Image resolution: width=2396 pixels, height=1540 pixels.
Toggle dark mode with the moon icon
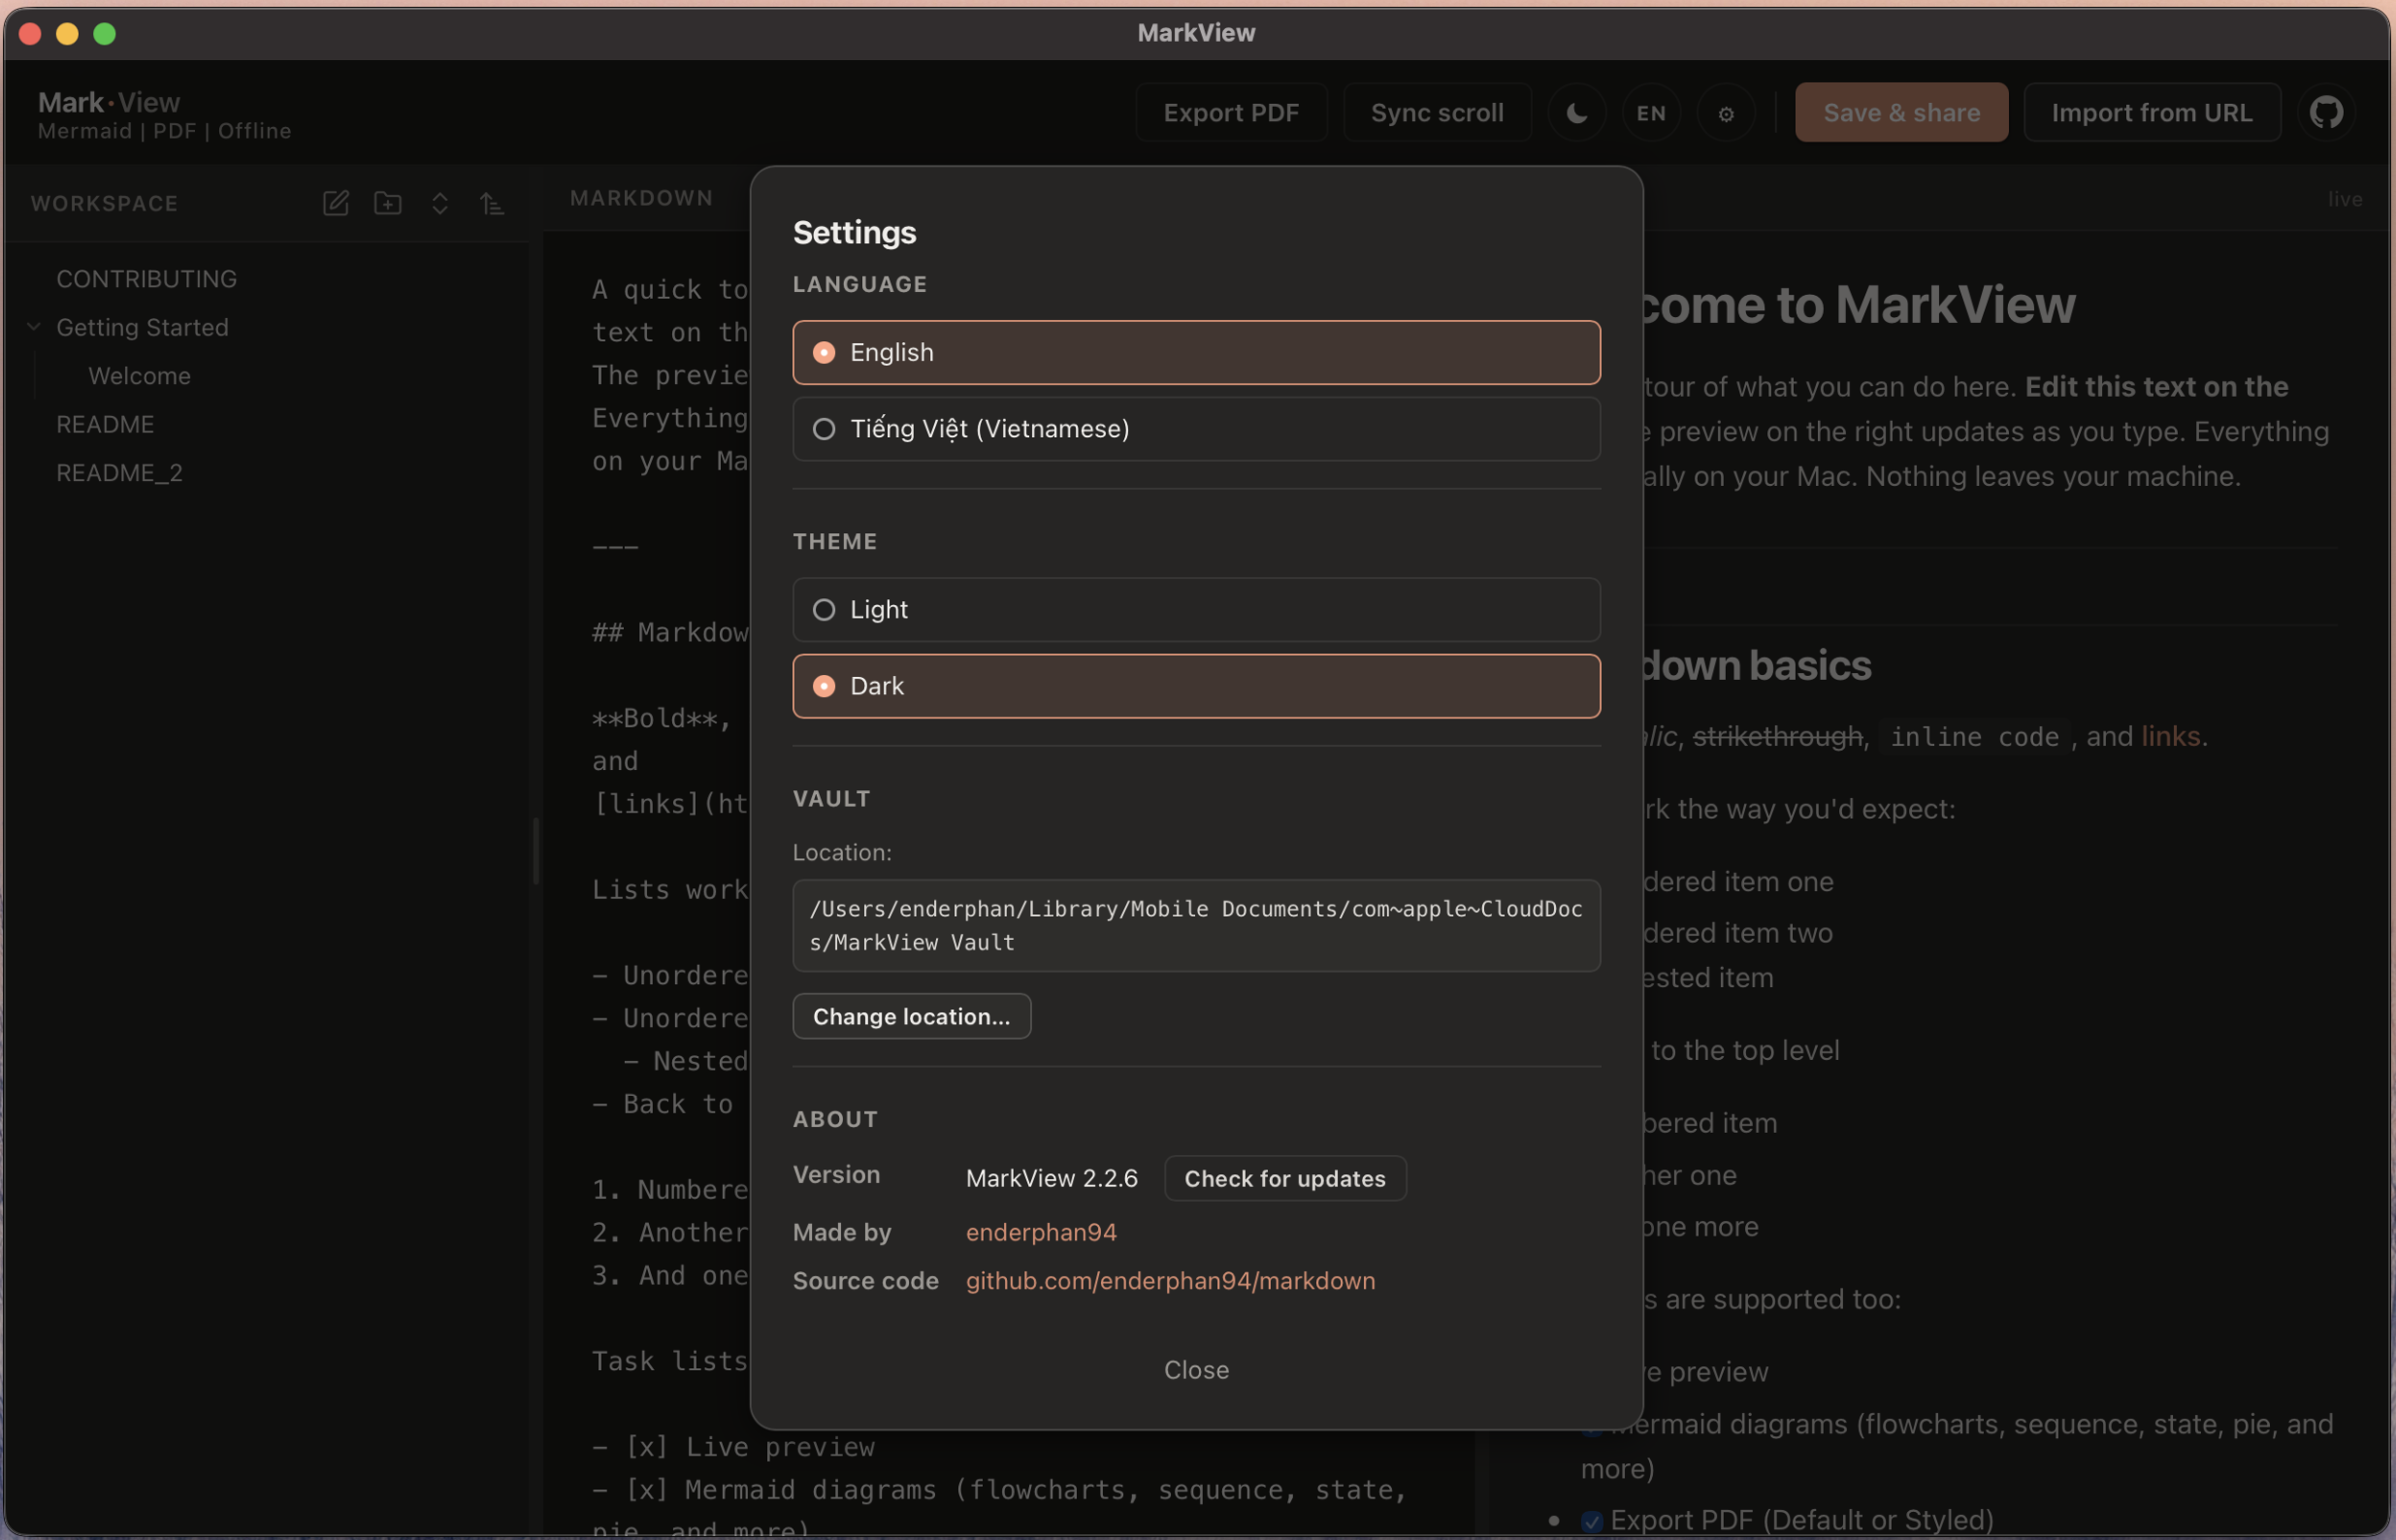[x=1577, y=113]
